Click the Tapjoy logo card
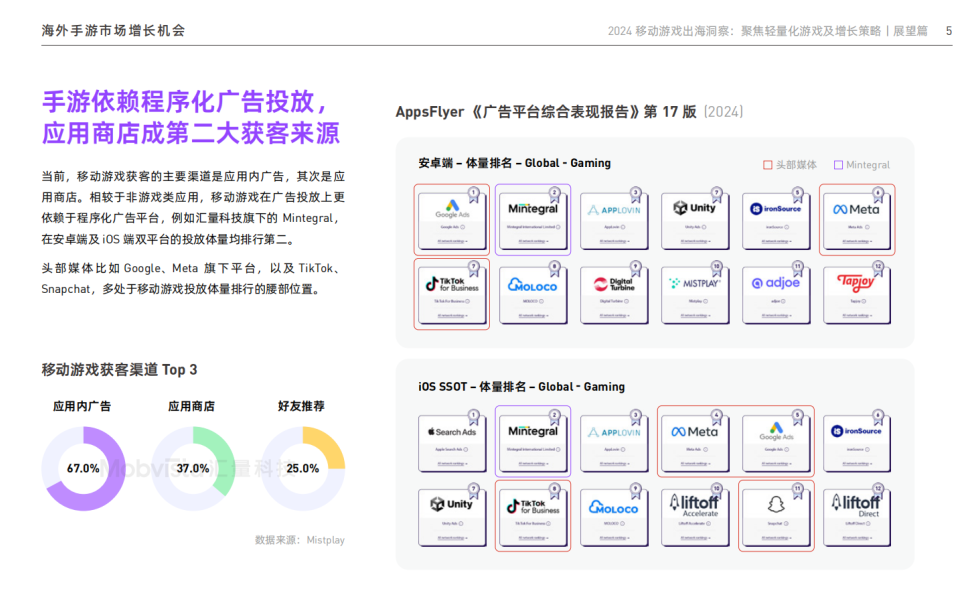The width and height of the screenshot is (970, 606). tap(857, 294)
